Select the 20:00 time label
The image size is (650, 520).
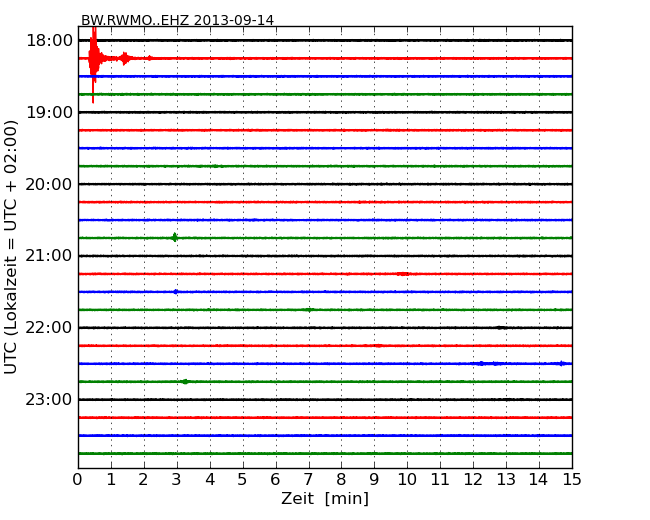click(x=49, y=185)
